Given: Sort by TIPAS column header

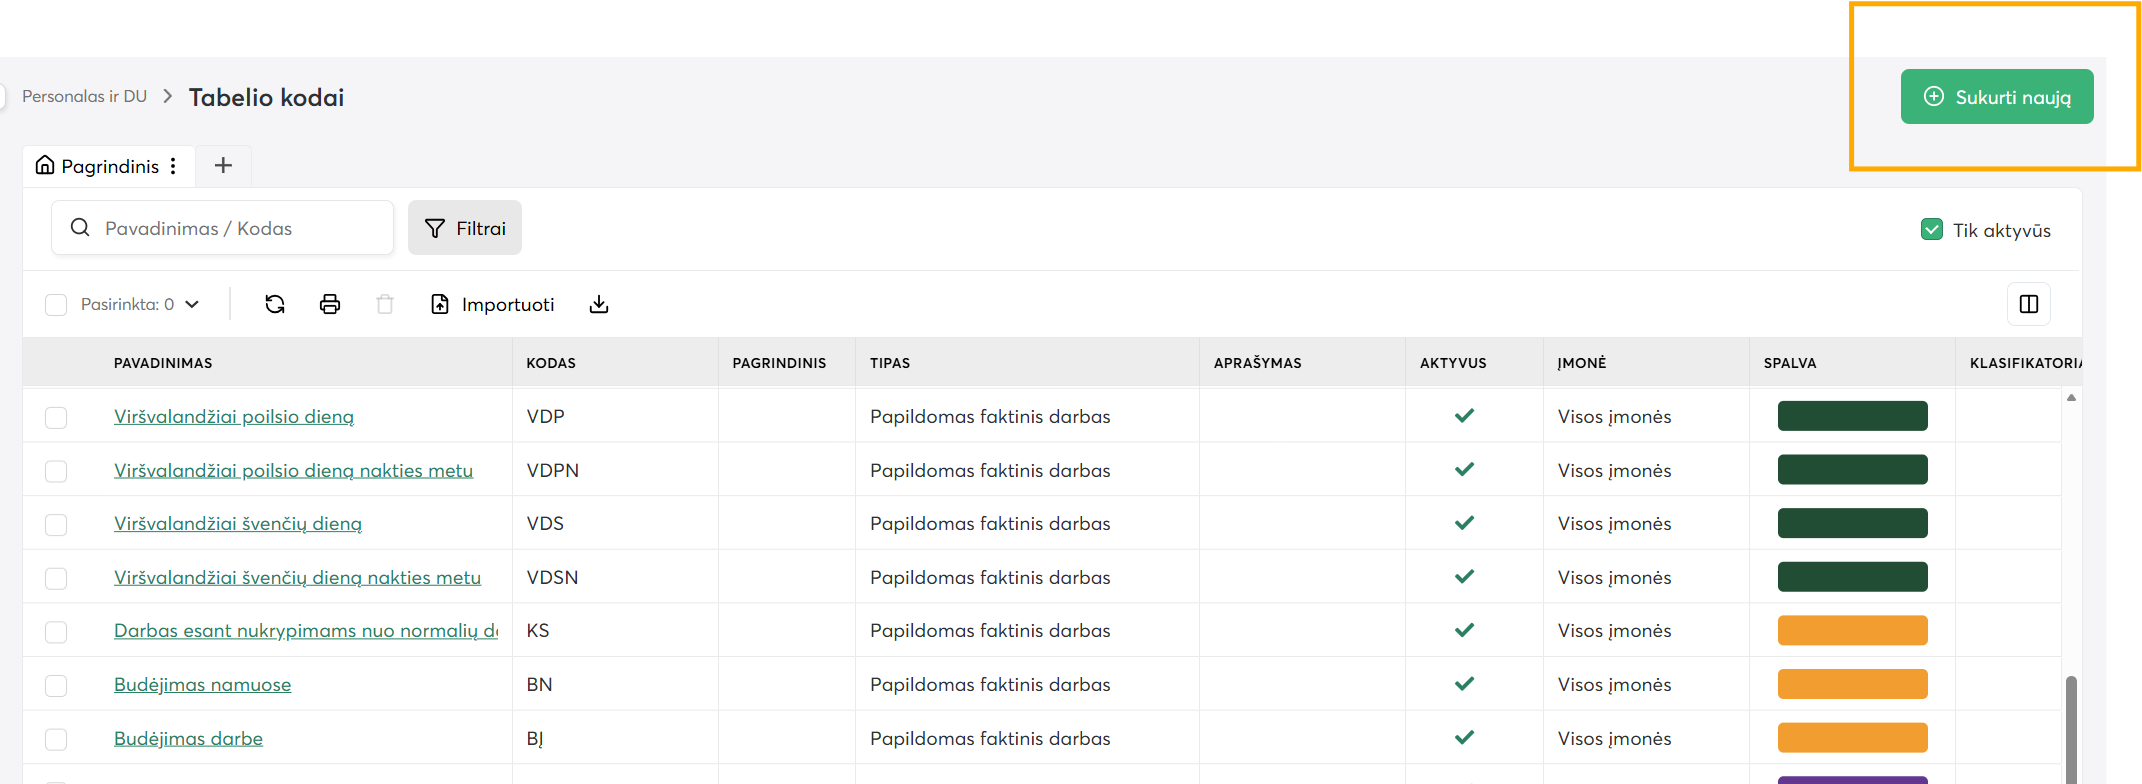Looking at the screenshot, I should tap(890, 363).
